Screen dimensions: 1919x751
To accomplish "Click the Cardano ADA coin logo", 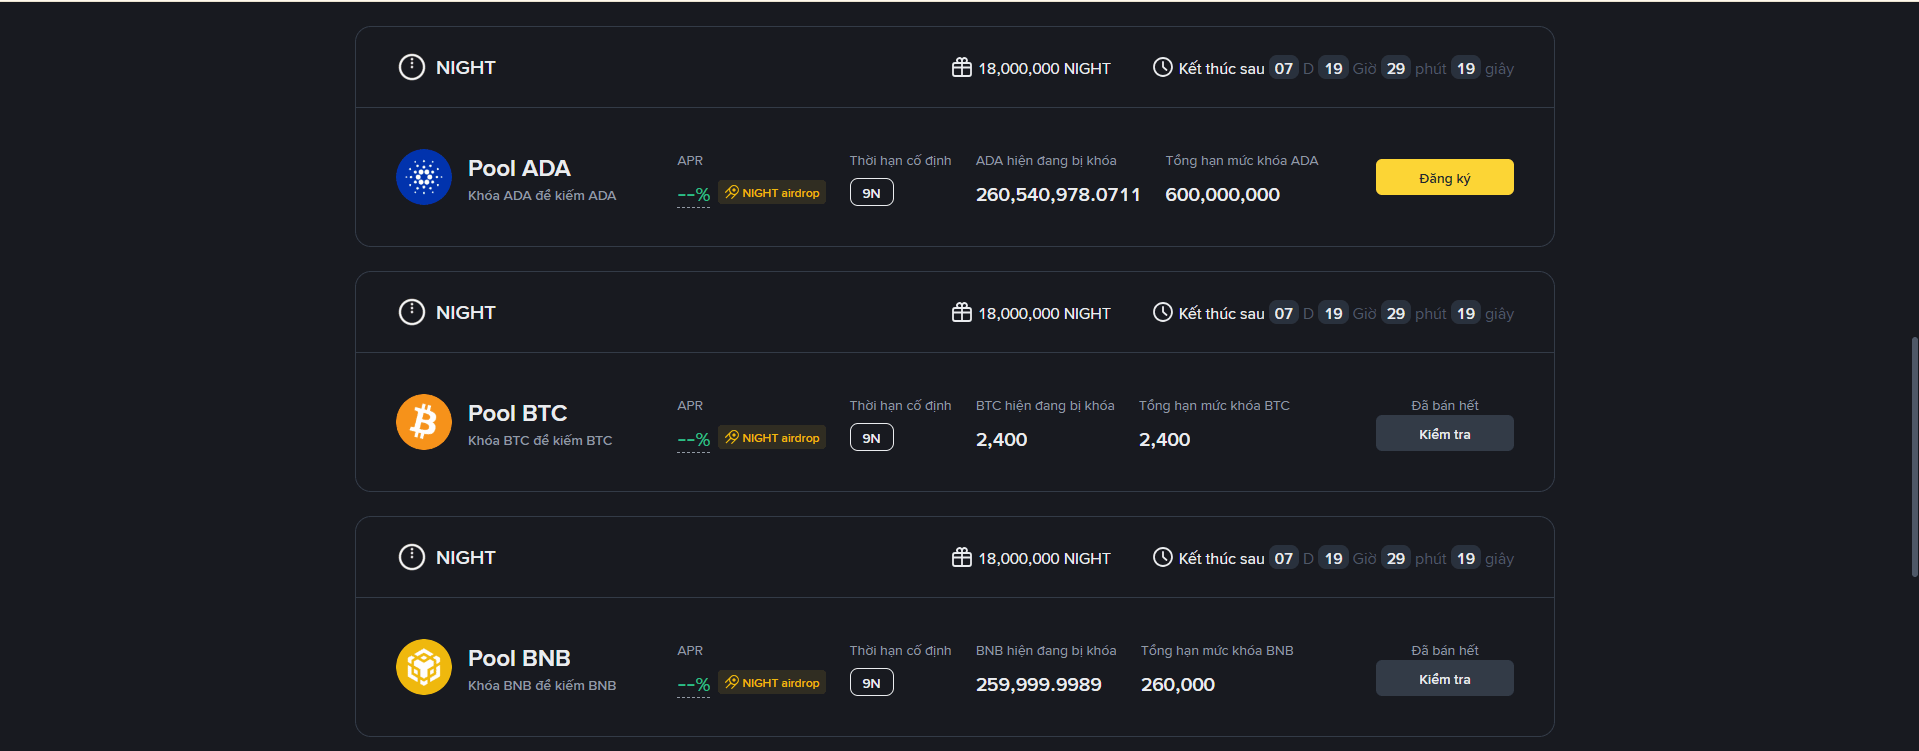I will tap(424, 177).
